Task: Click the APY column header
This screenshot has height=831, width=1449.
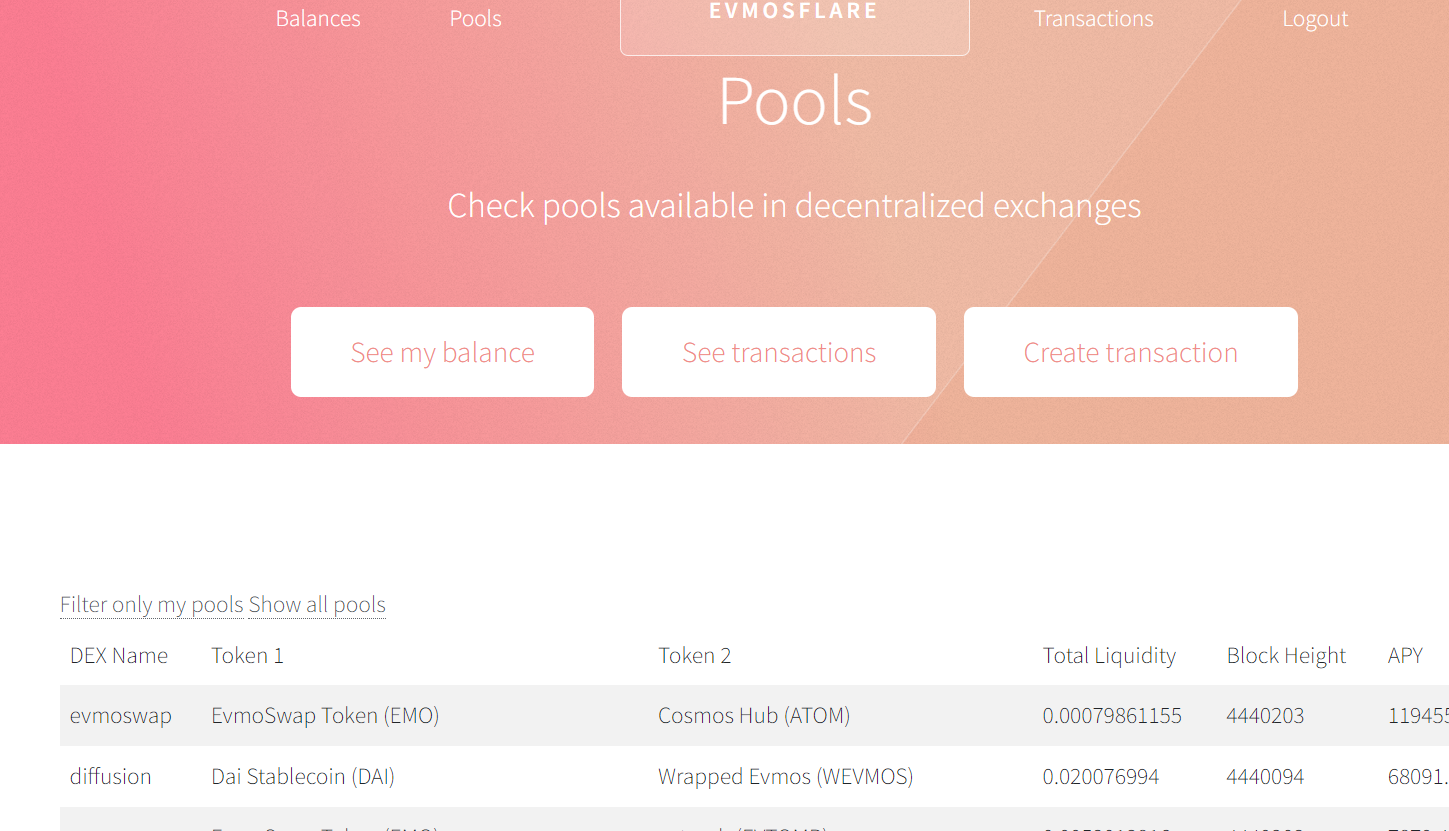Action: pyautogui.click(x=1405, y=656)
